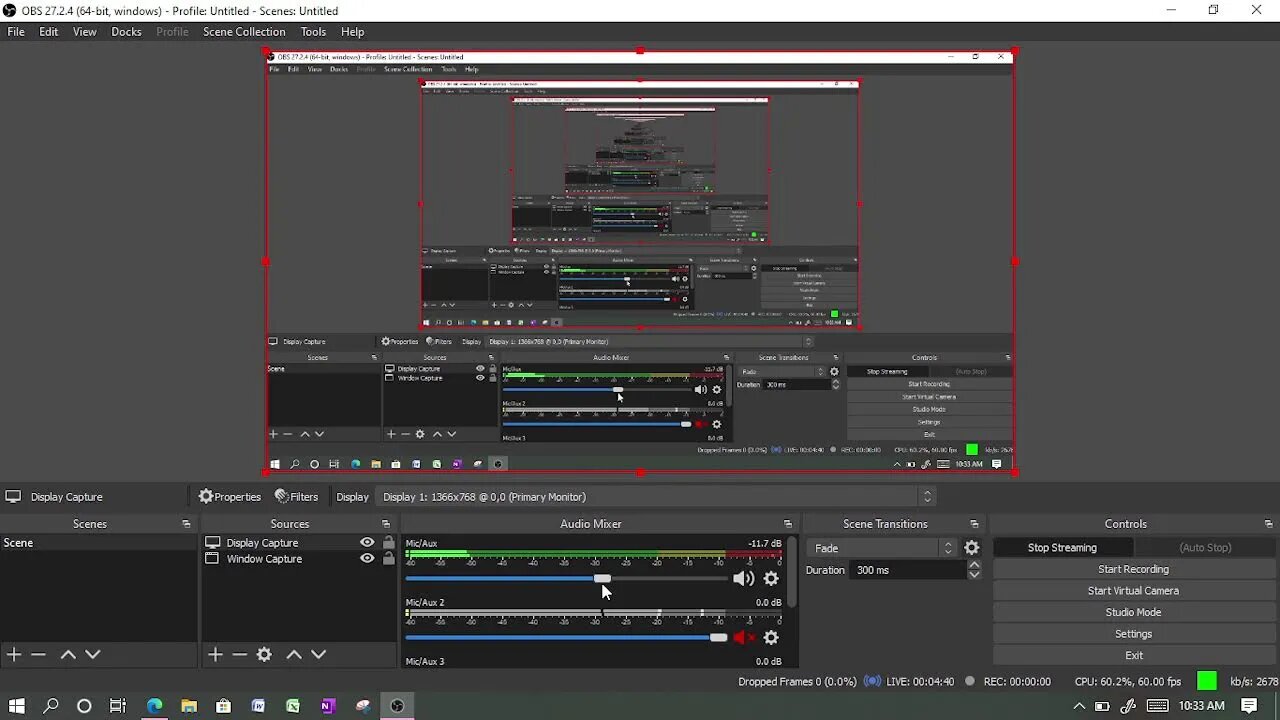Open the Fade transition dropdown
Screen dimensions: 1280x720
click(x=884, y=548)
